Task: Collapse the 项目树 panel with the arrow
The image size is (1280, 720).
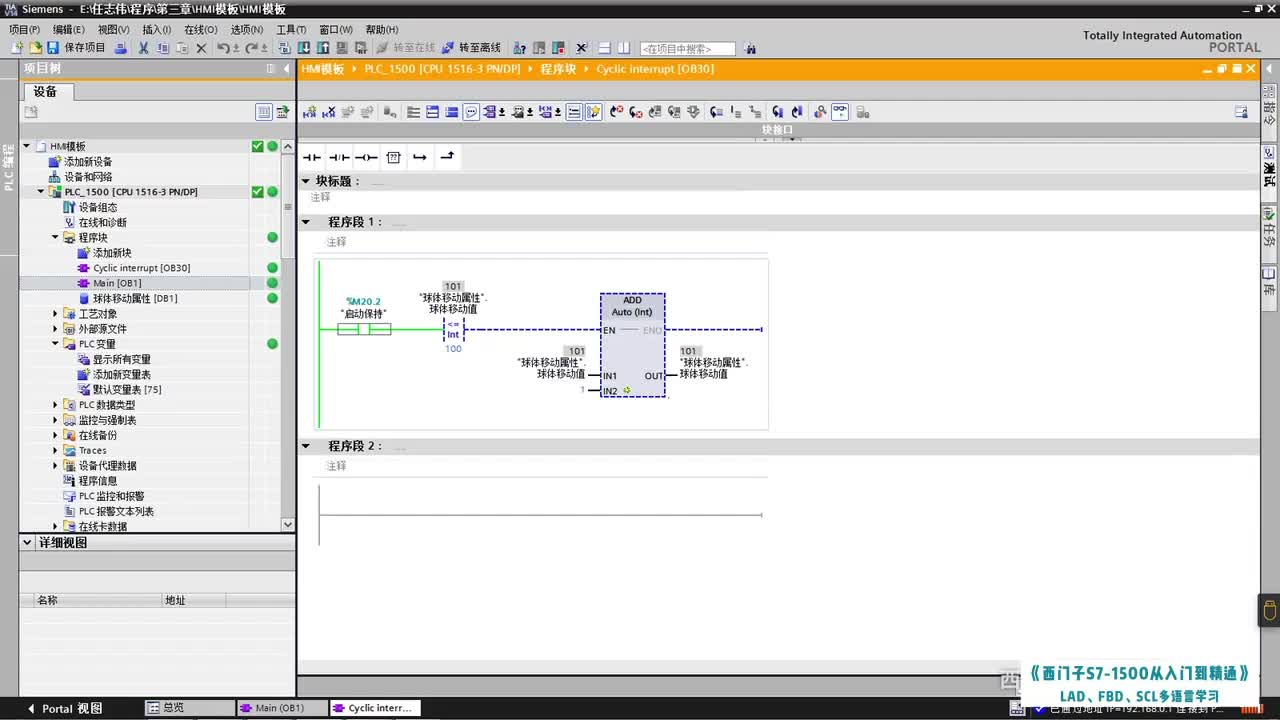Action: pyautogui.click(x=286, y=69)
